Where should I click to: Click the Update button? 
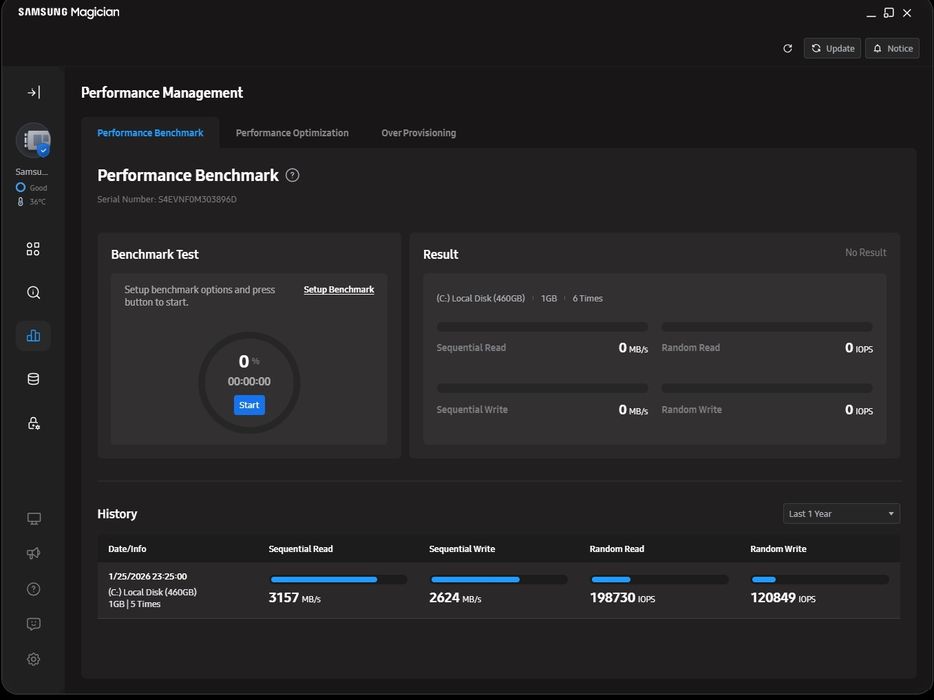pyautogui.click(x=832, y=48)
